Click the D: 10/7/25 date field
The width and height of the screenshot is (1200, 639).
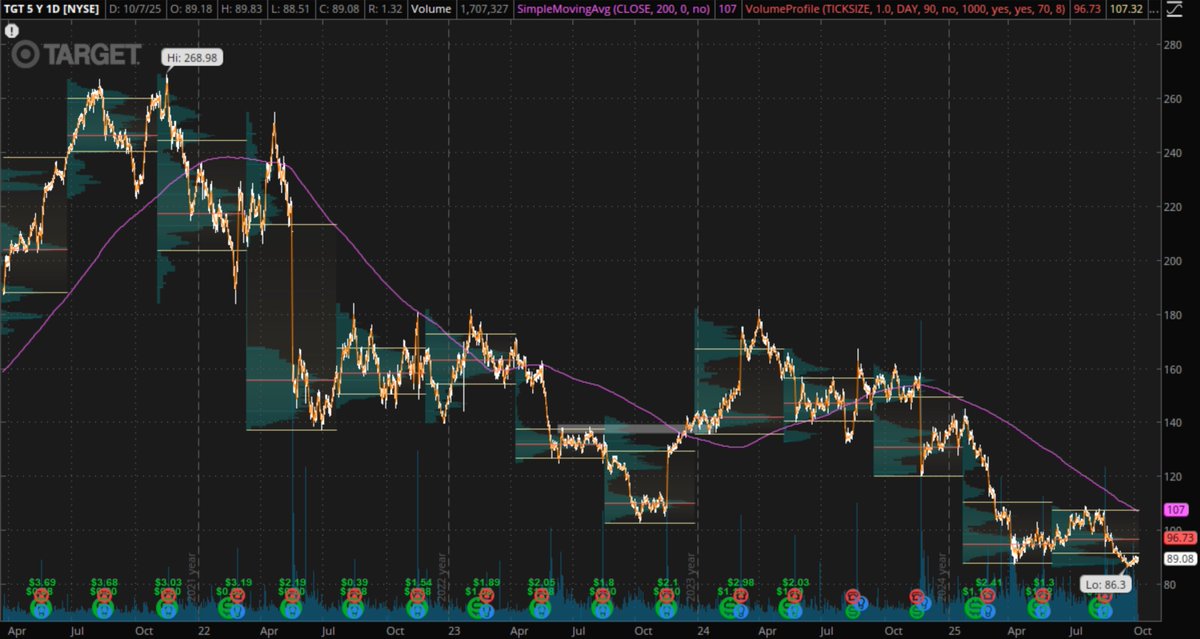tap(136, 9)
